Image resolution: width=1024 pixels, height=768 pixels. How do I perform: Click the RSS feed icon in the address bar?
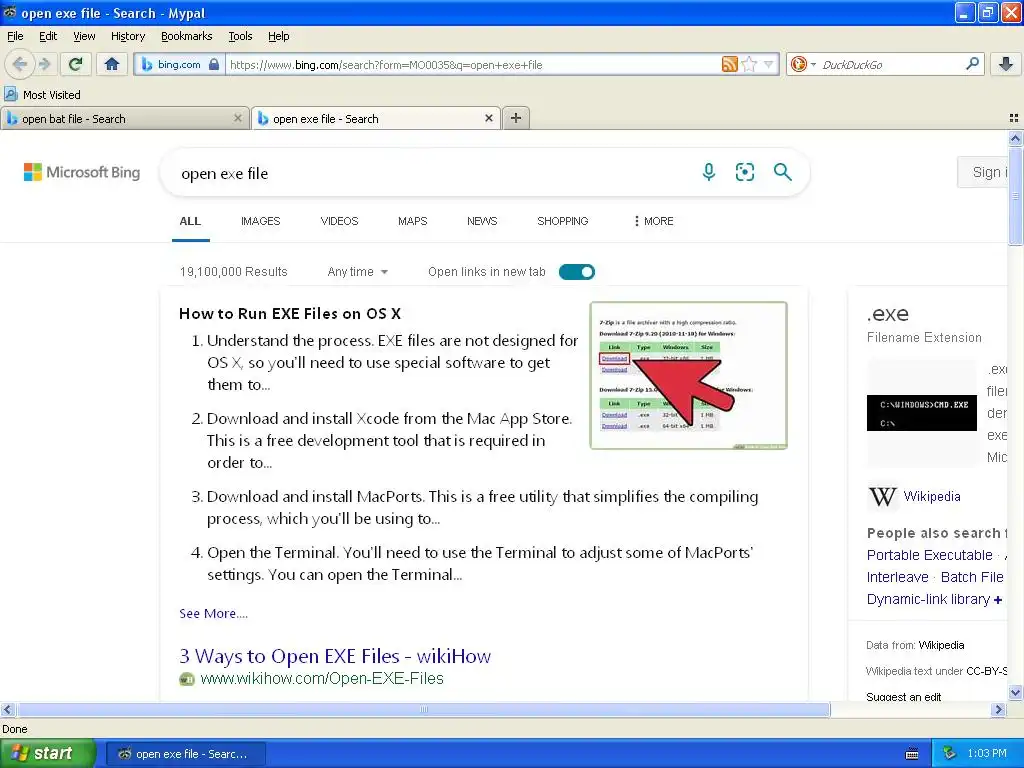[x=729, y=64]
